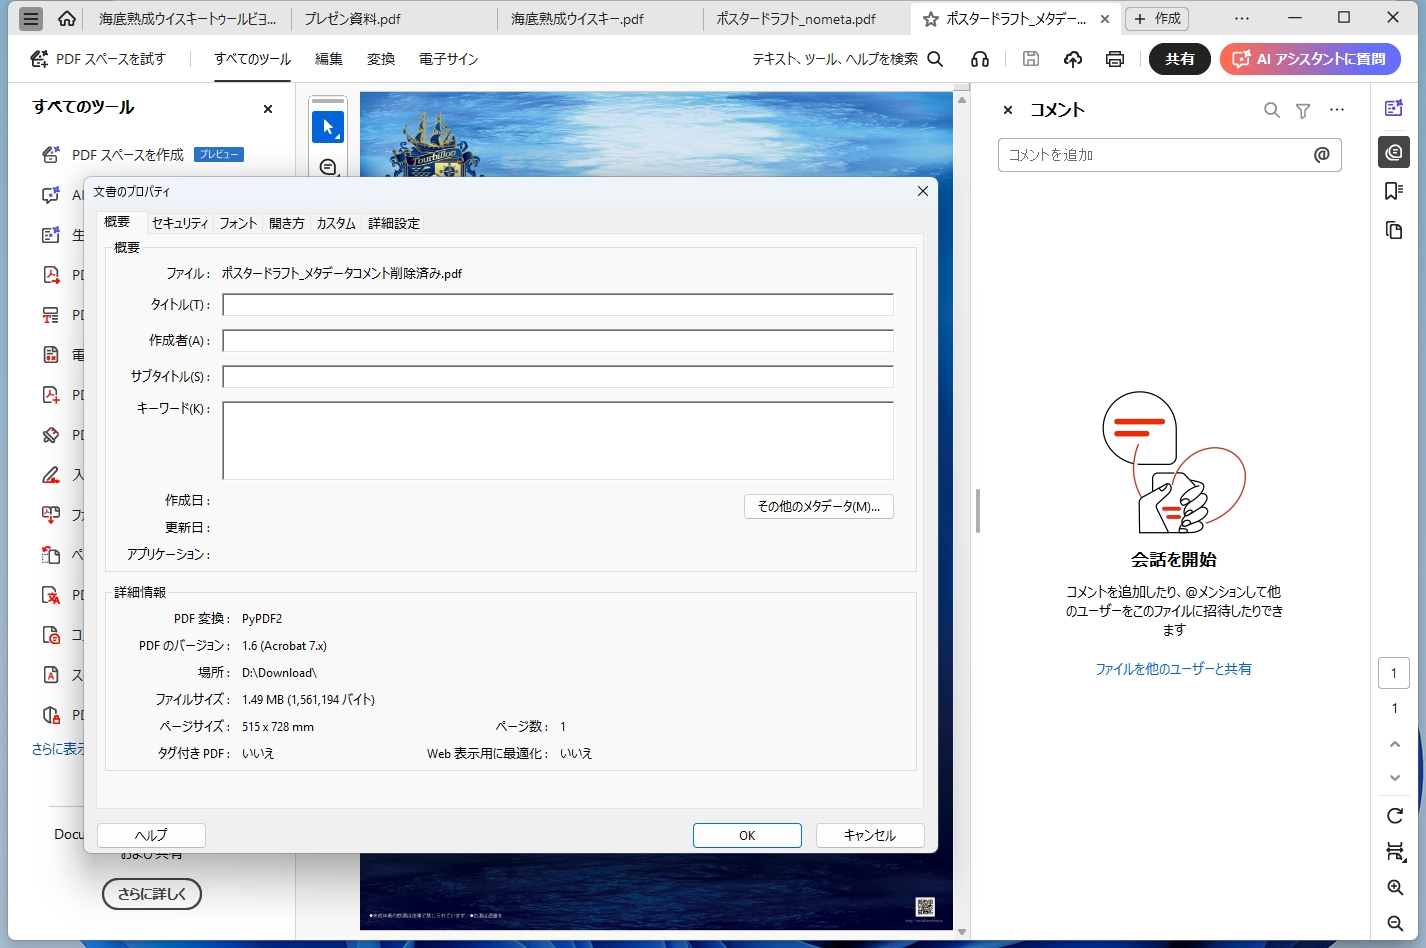Open the hamburger global menu

pyautogui.click(x=30, y=17)
